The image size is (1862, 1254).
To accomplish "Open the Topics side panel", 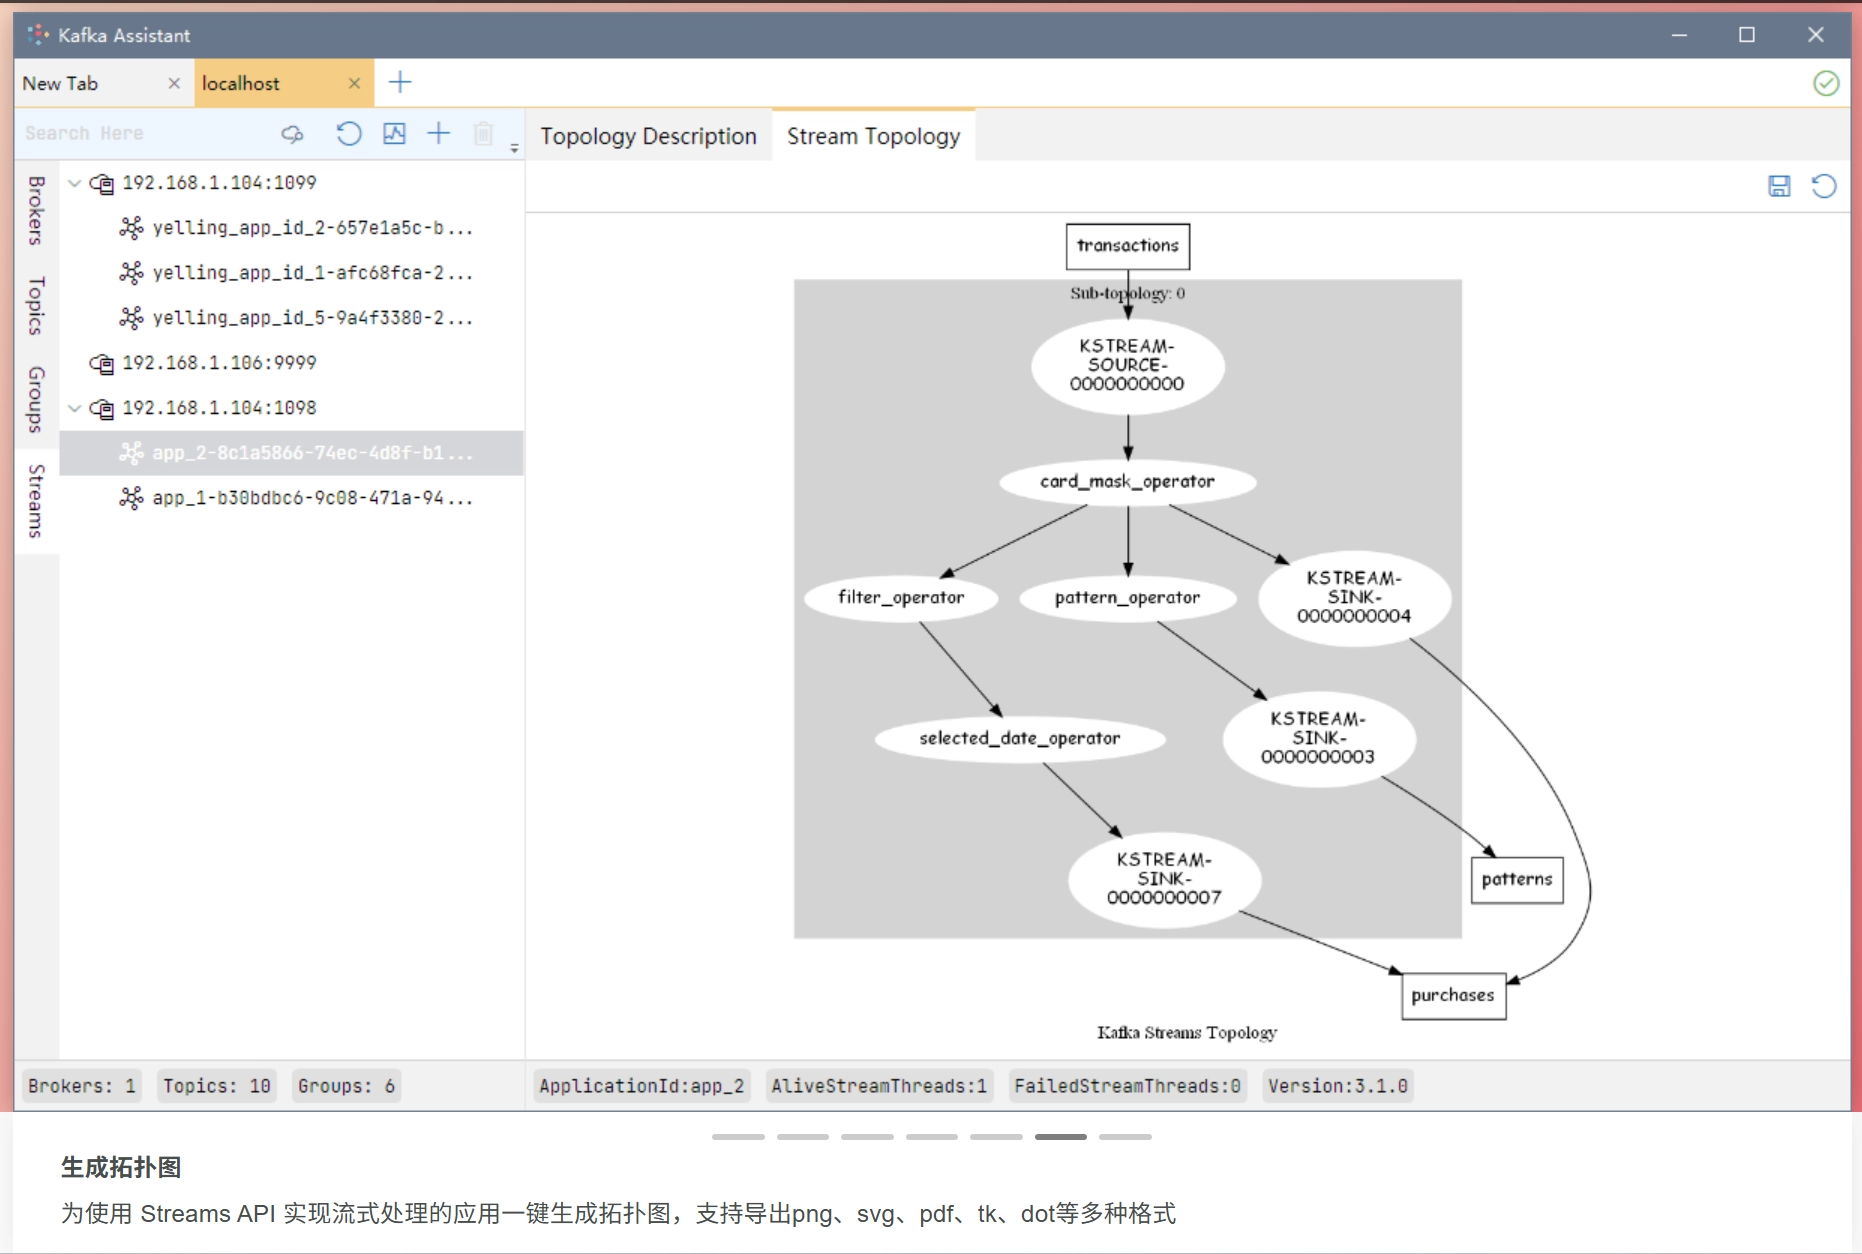I will (36, 305).
